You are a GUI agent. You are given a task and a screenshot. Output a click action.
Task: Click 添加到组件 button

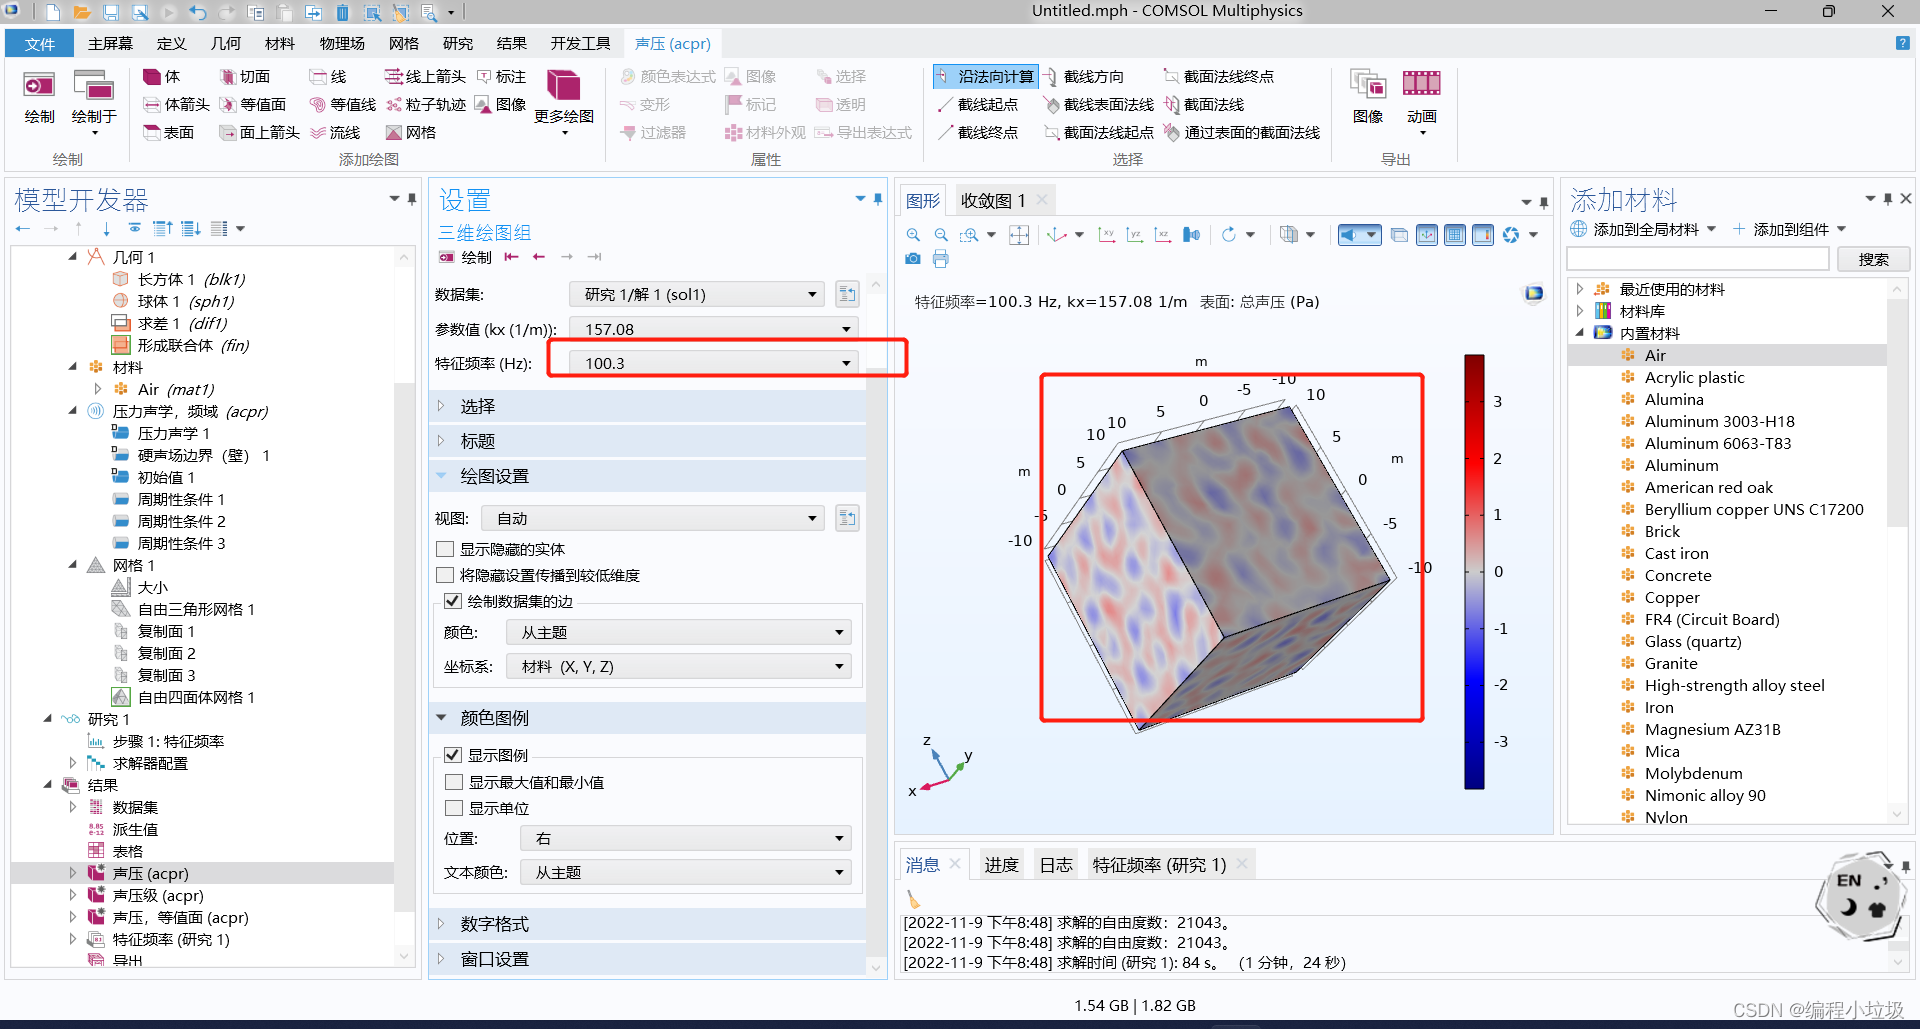1789,229
